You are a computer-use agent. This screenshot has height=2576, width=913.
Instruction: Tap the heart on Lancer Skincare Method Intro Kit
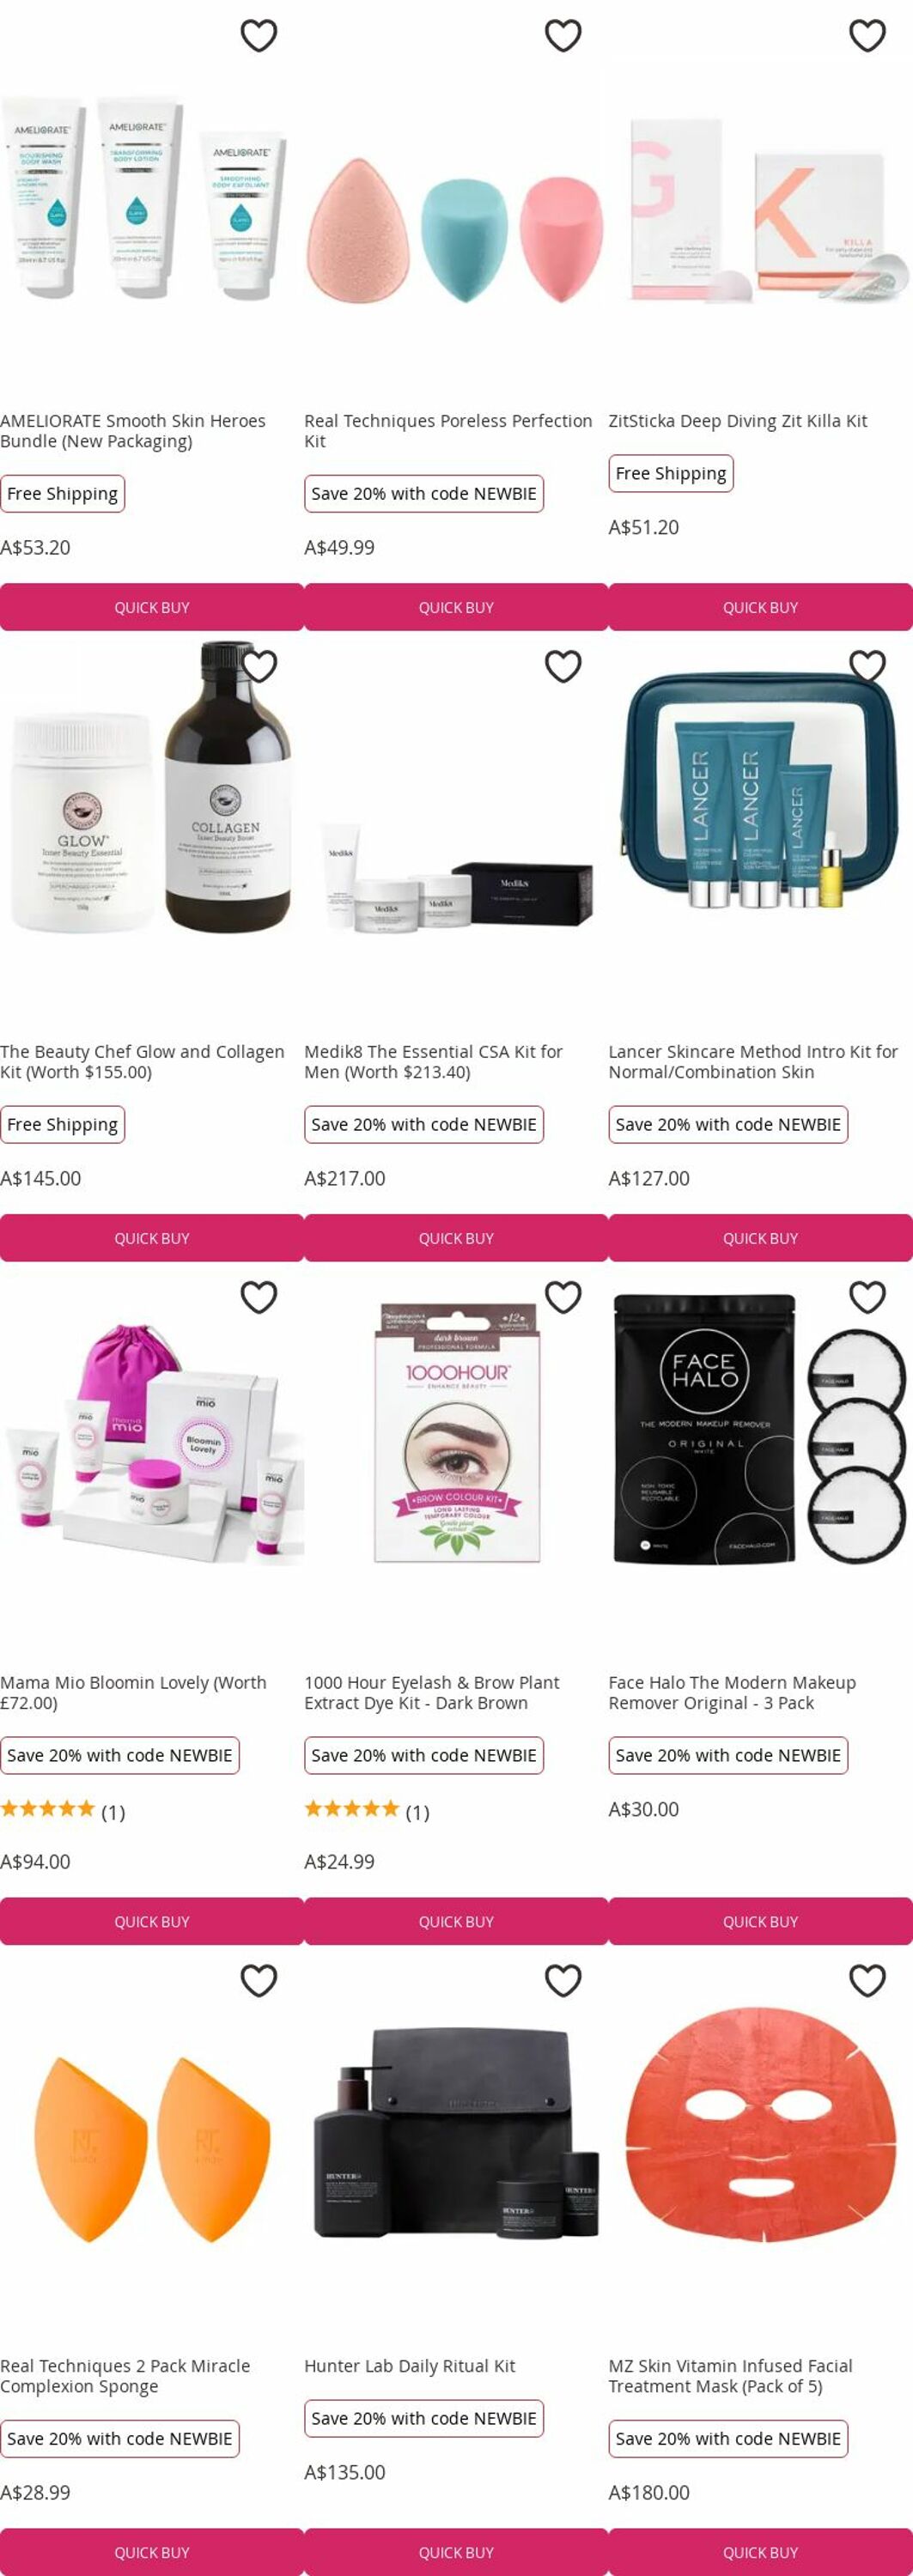pyautogui.click(x=867, y=666)
